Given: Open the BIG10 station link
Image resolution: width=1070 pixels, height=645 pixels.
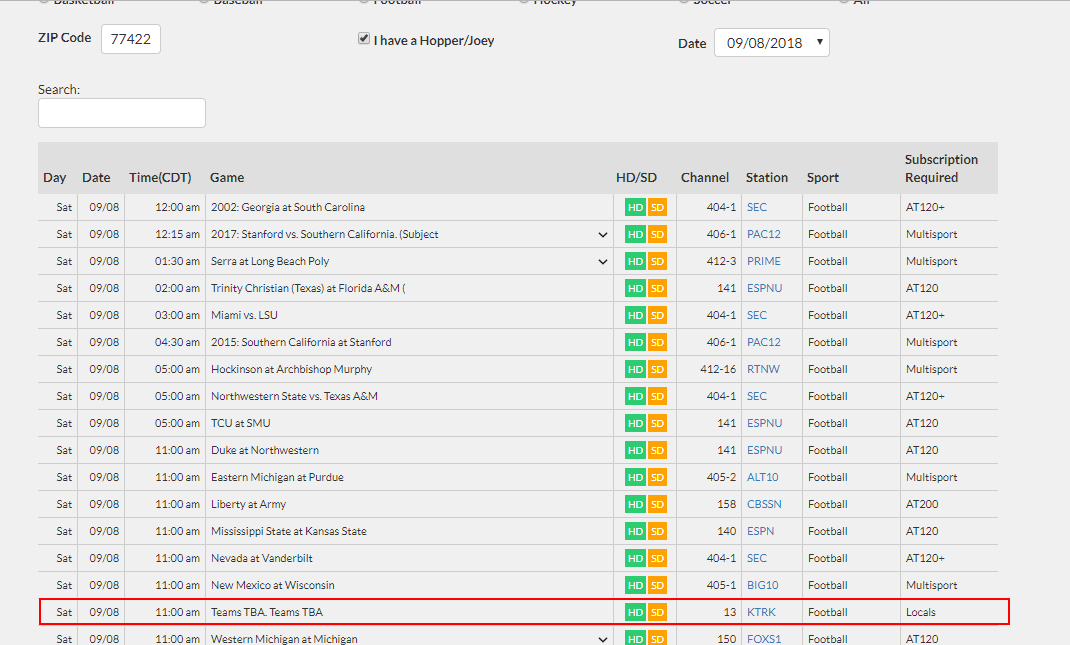Looking at the screenshot, I should pyautogui.click(x=762, y=585).
